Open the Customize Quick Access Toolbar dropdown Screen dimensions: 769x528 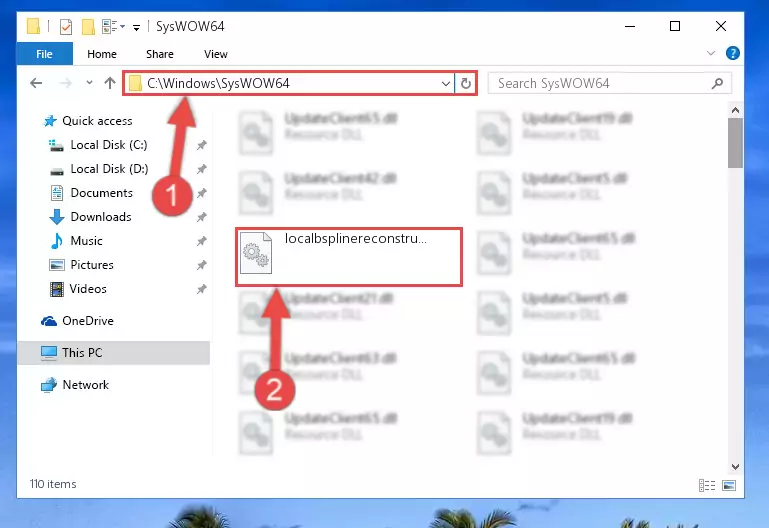coord(136,27)
